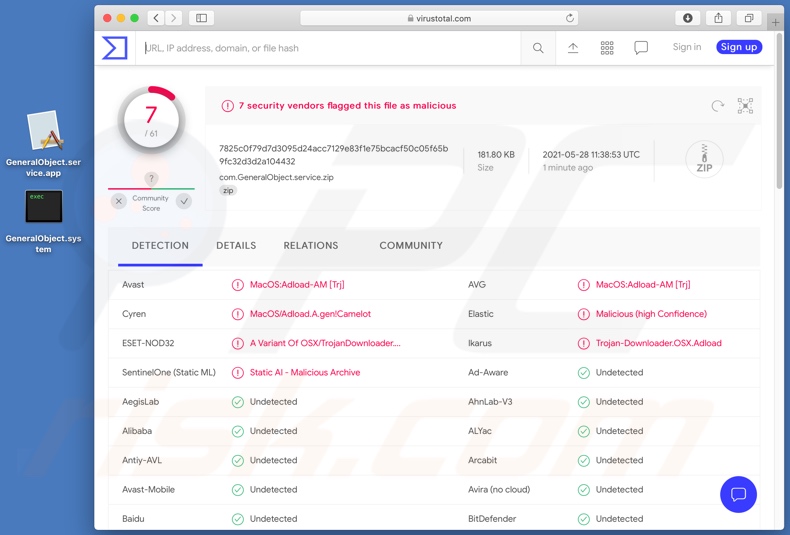Viewport: 790px width, 535px height.
Task: Click the reanalyze refresh icon
Action: click(717, 106)
